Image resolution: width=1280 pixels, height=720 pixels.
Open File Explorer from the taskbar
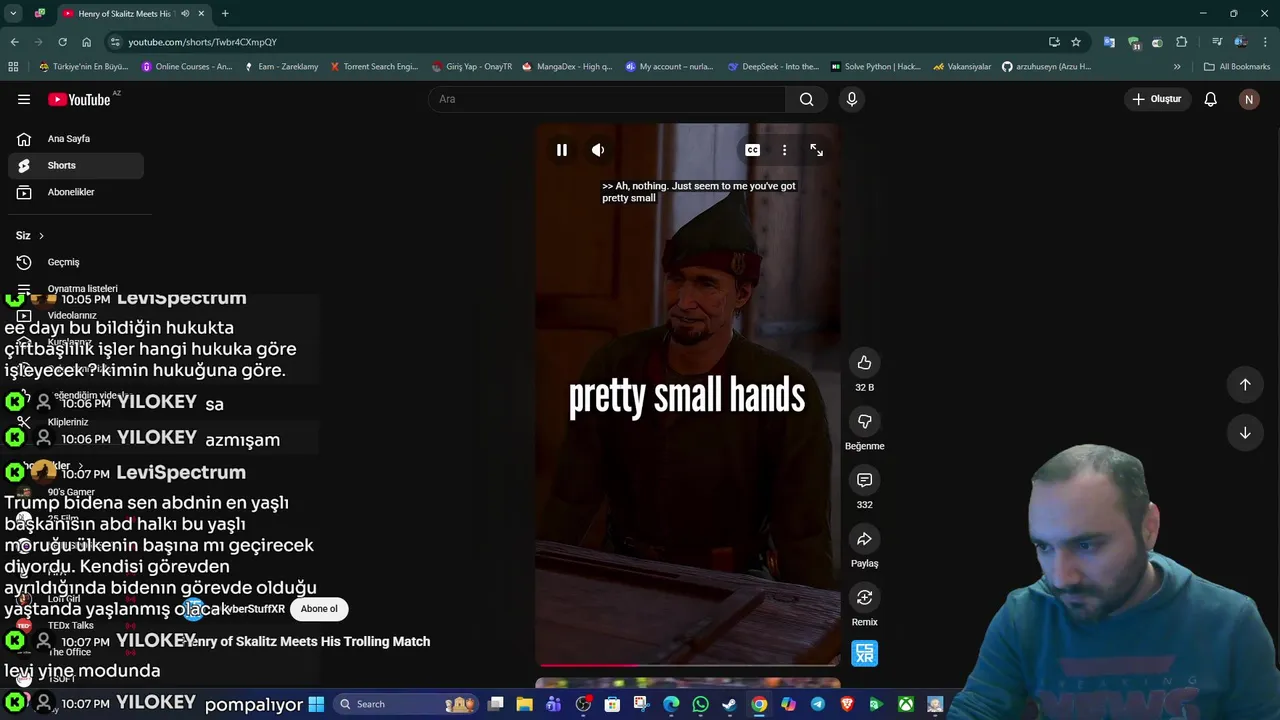(525, 704)
